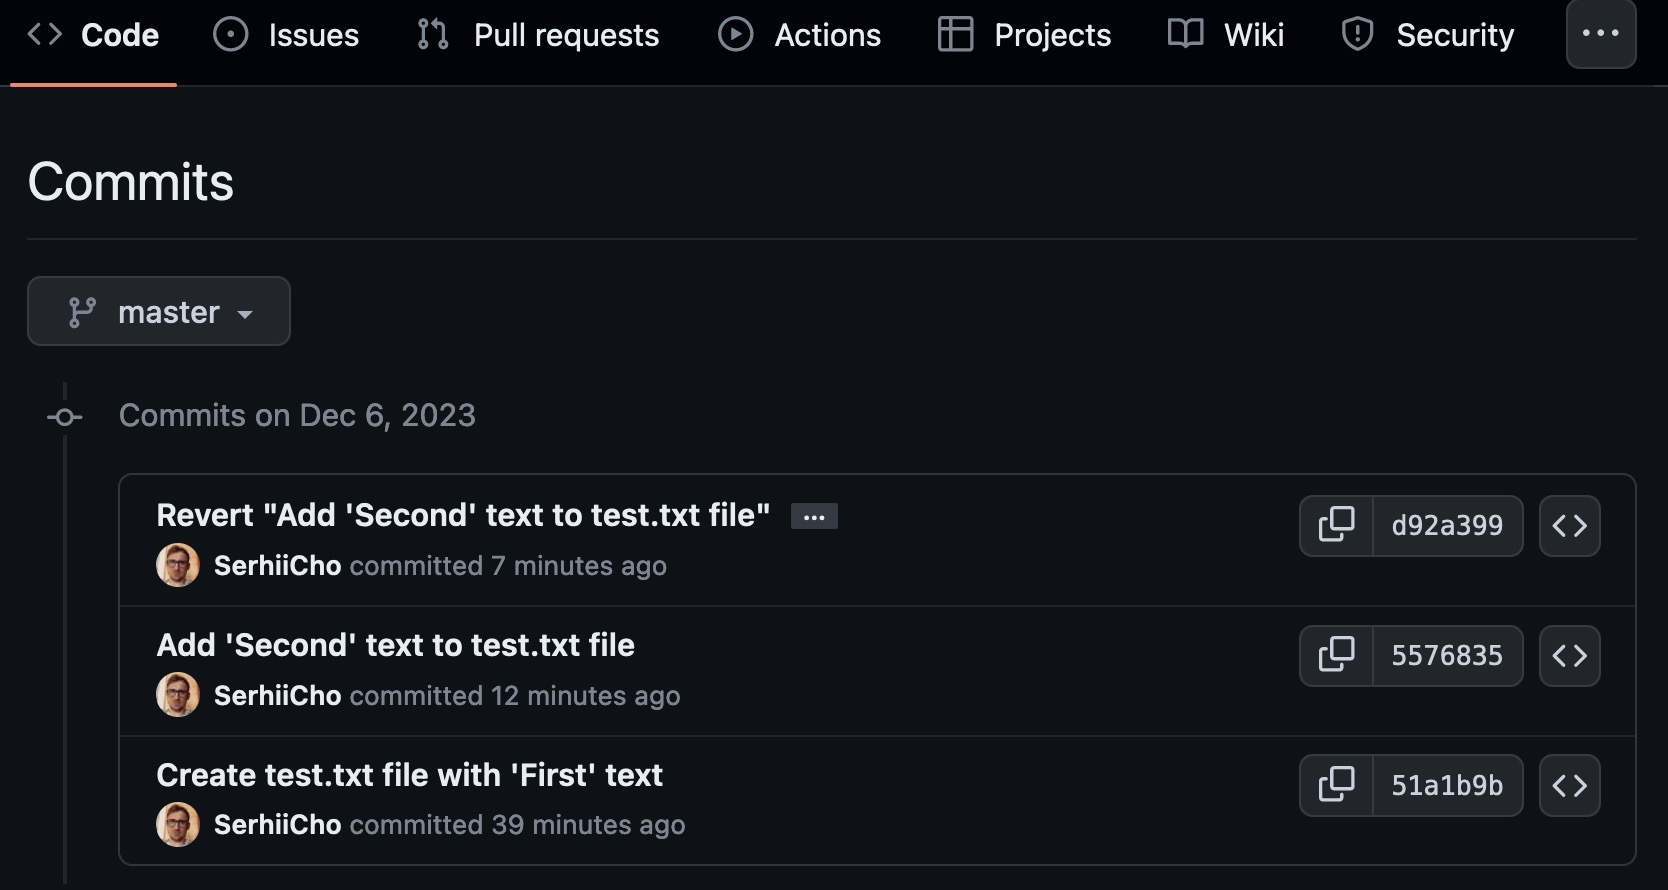
Task: Click the Security shield icon
Action: tap(1357, 33)
